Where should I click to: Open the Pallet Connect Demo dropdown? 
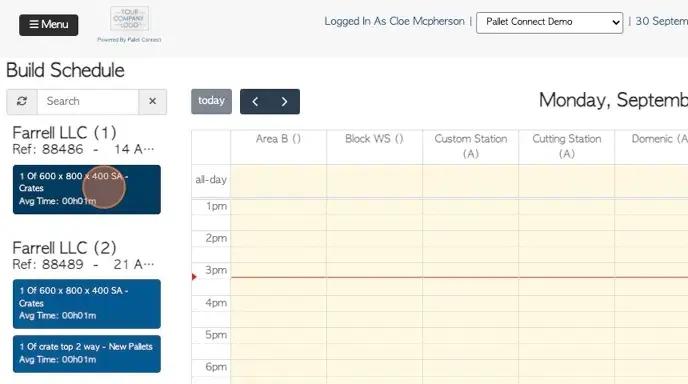[549, 22]
